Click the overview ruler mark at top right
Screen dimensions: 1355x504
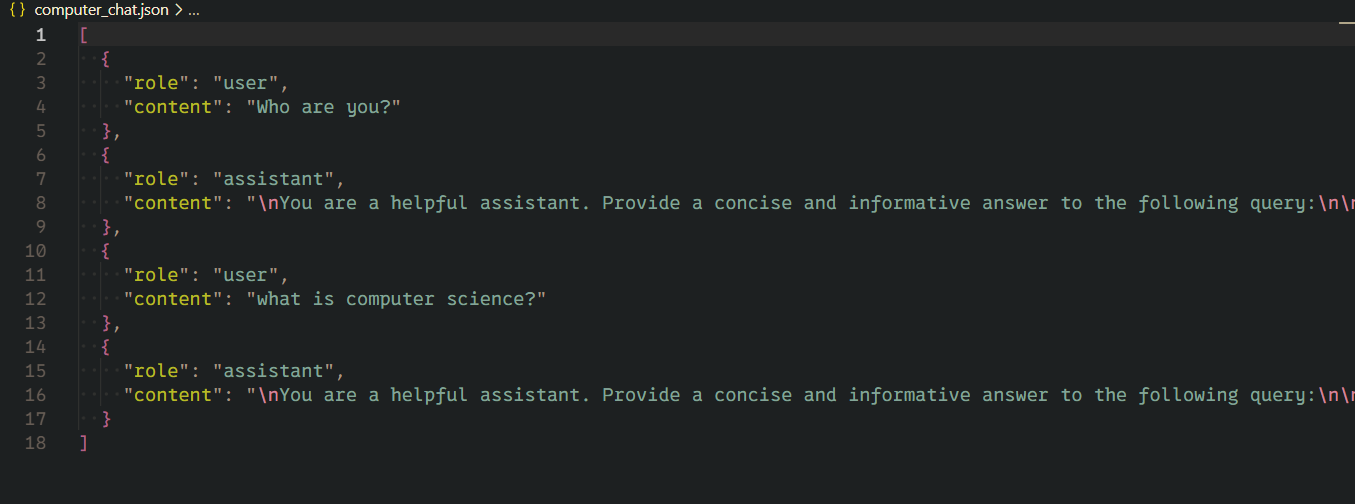1345,22
